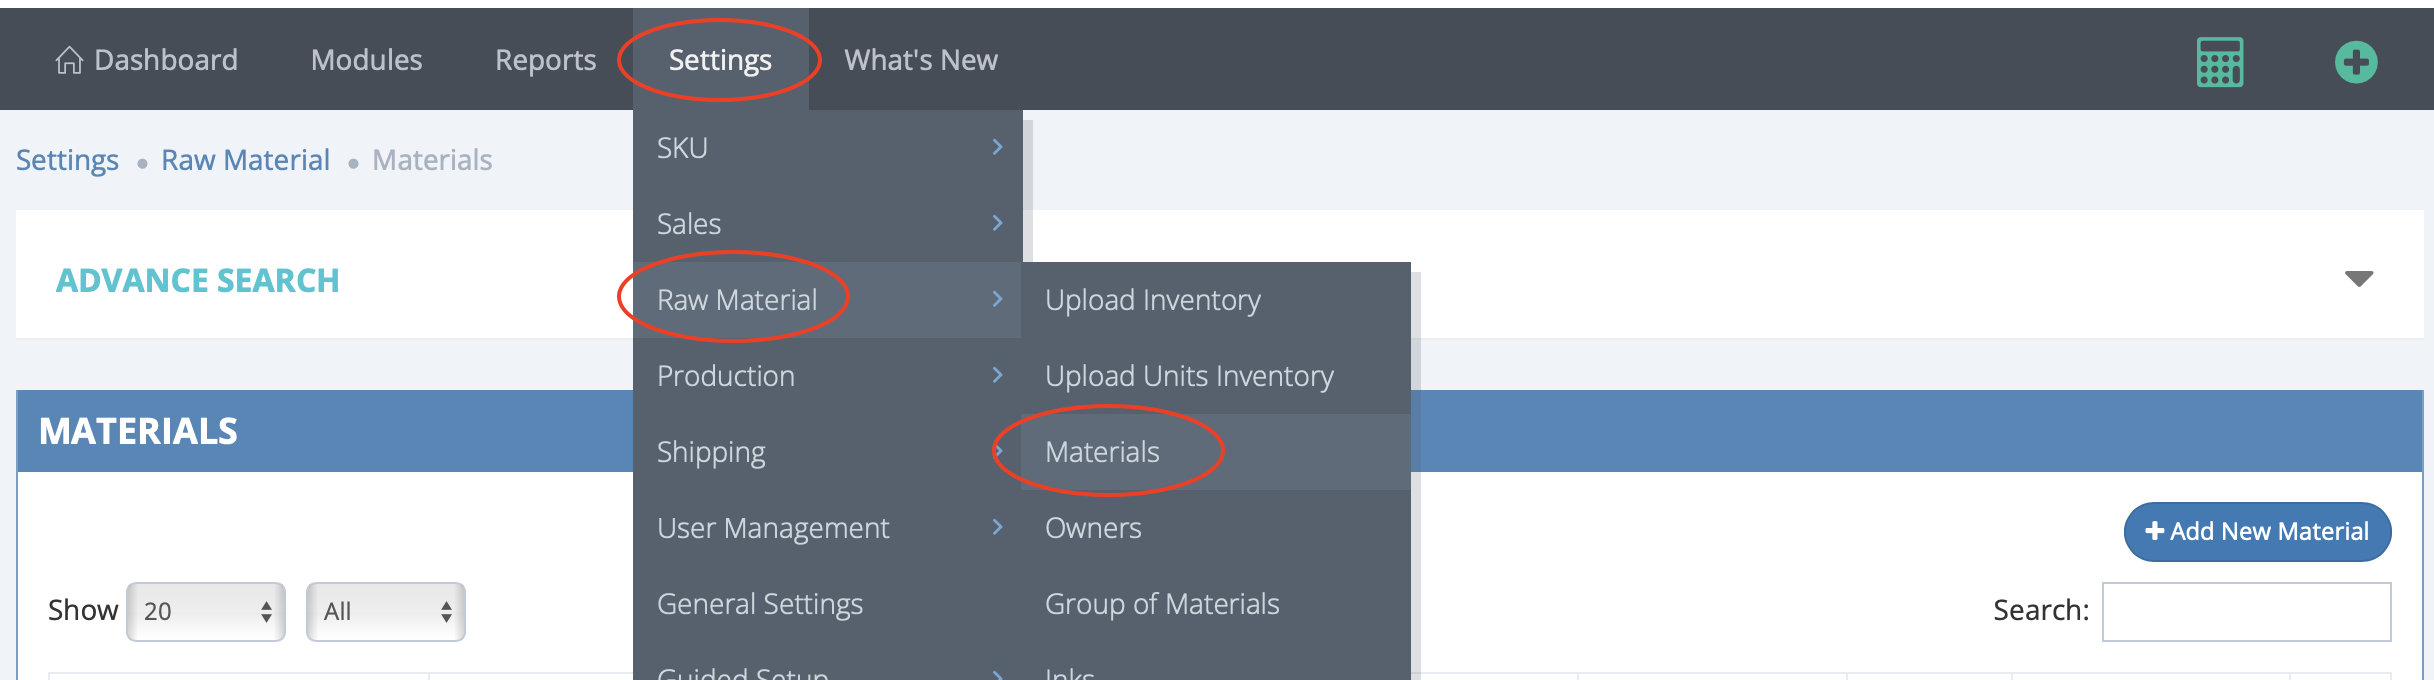The width and height of the screenshot is (2434, 680).
Task: Select Materials from Raw Material submenu
Action: (1102, 452)
